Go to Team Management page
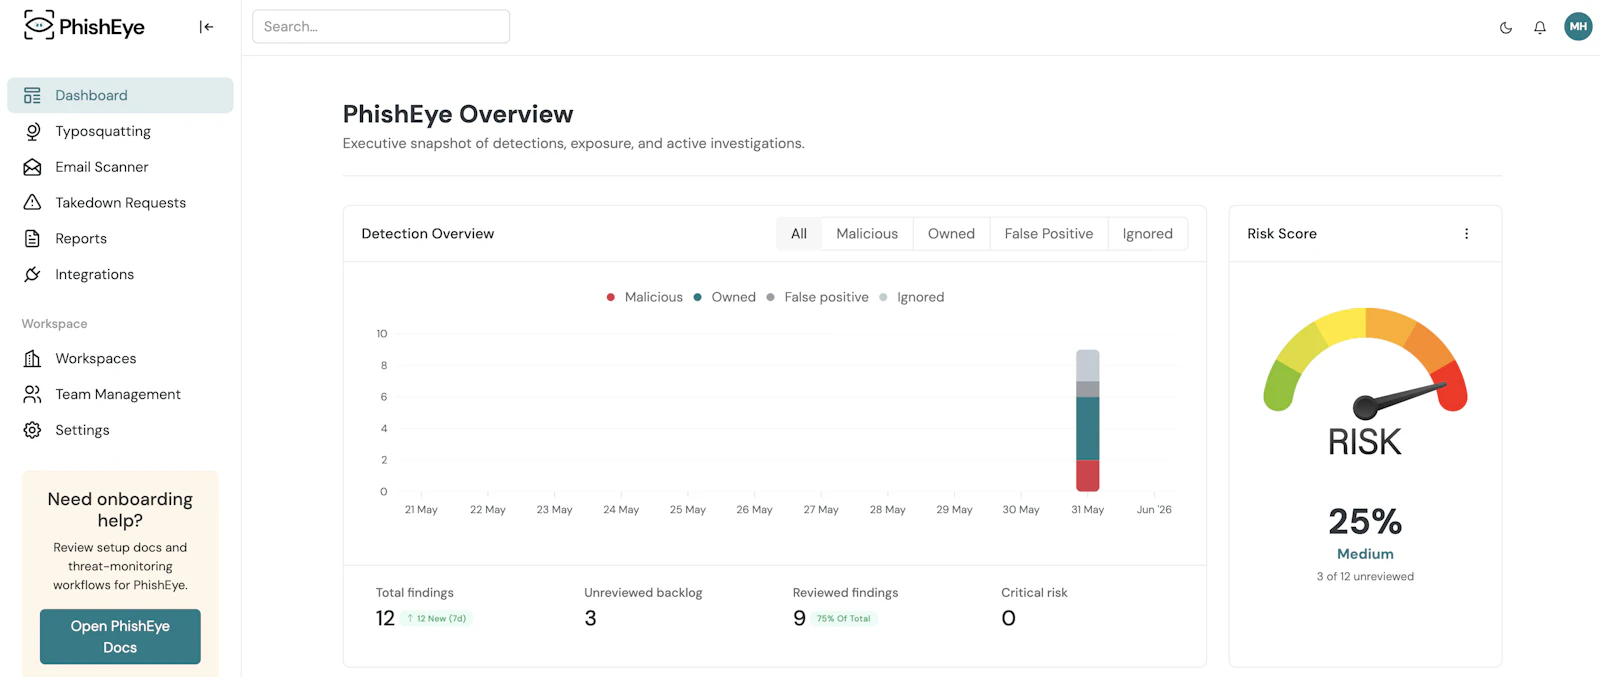This screenshot has width=1600, height=677. (118, 394)
